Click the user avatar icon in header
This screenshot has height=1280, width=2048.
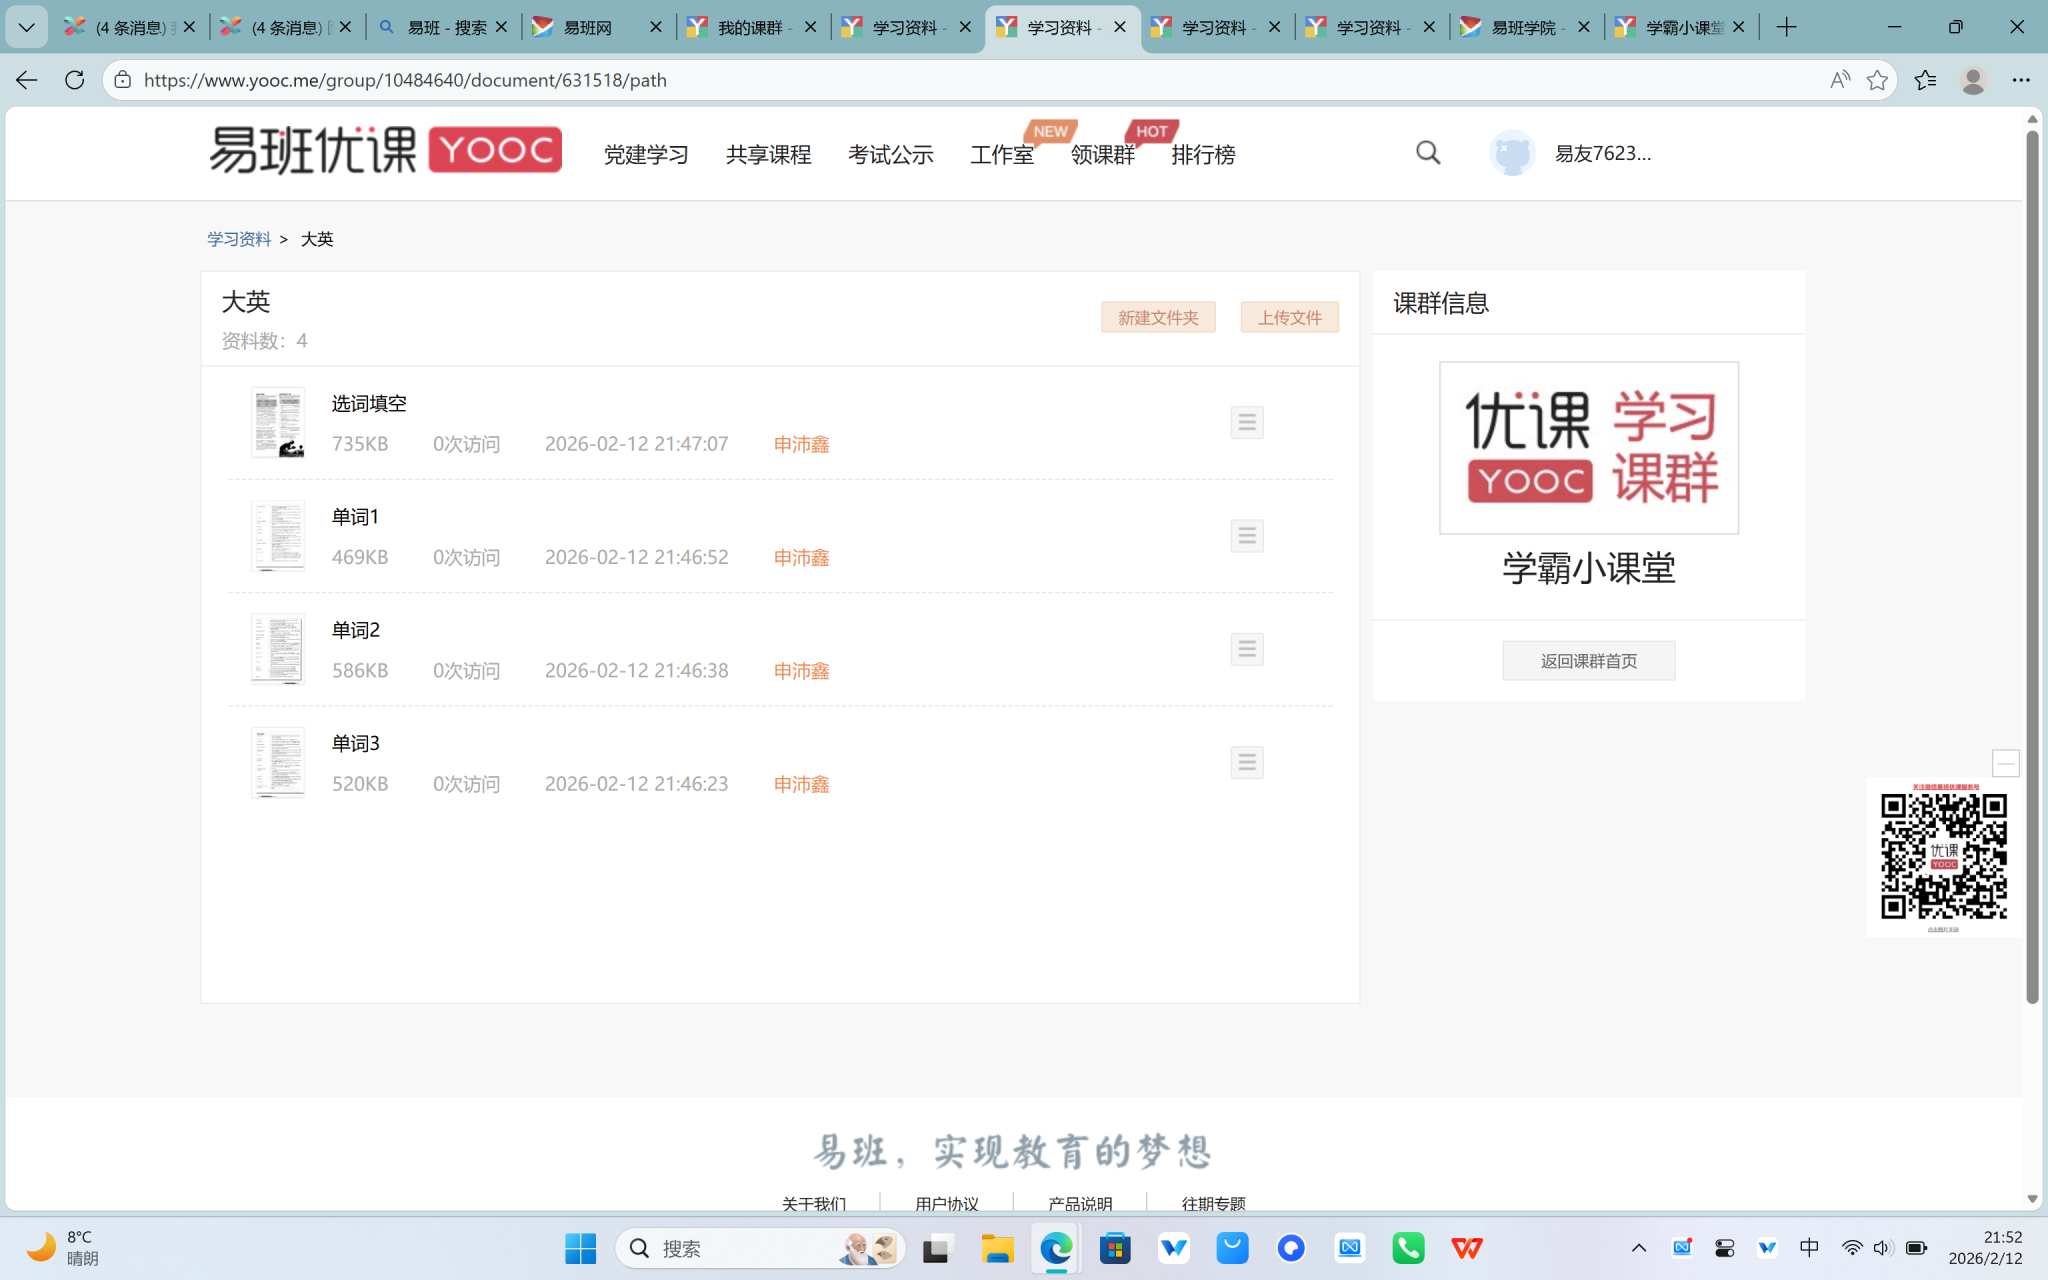click(x=1511, y=153)
